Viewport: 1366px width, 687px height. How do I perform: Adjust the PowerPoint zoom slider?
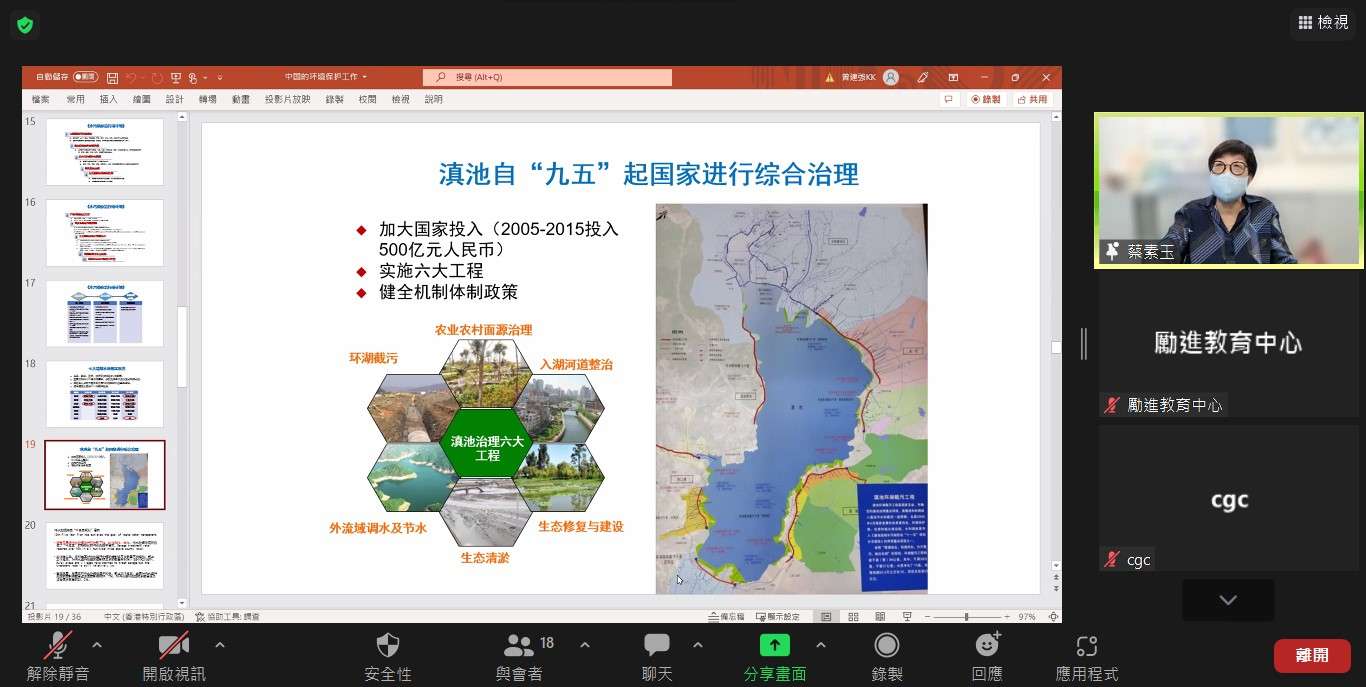pos(965,617)
